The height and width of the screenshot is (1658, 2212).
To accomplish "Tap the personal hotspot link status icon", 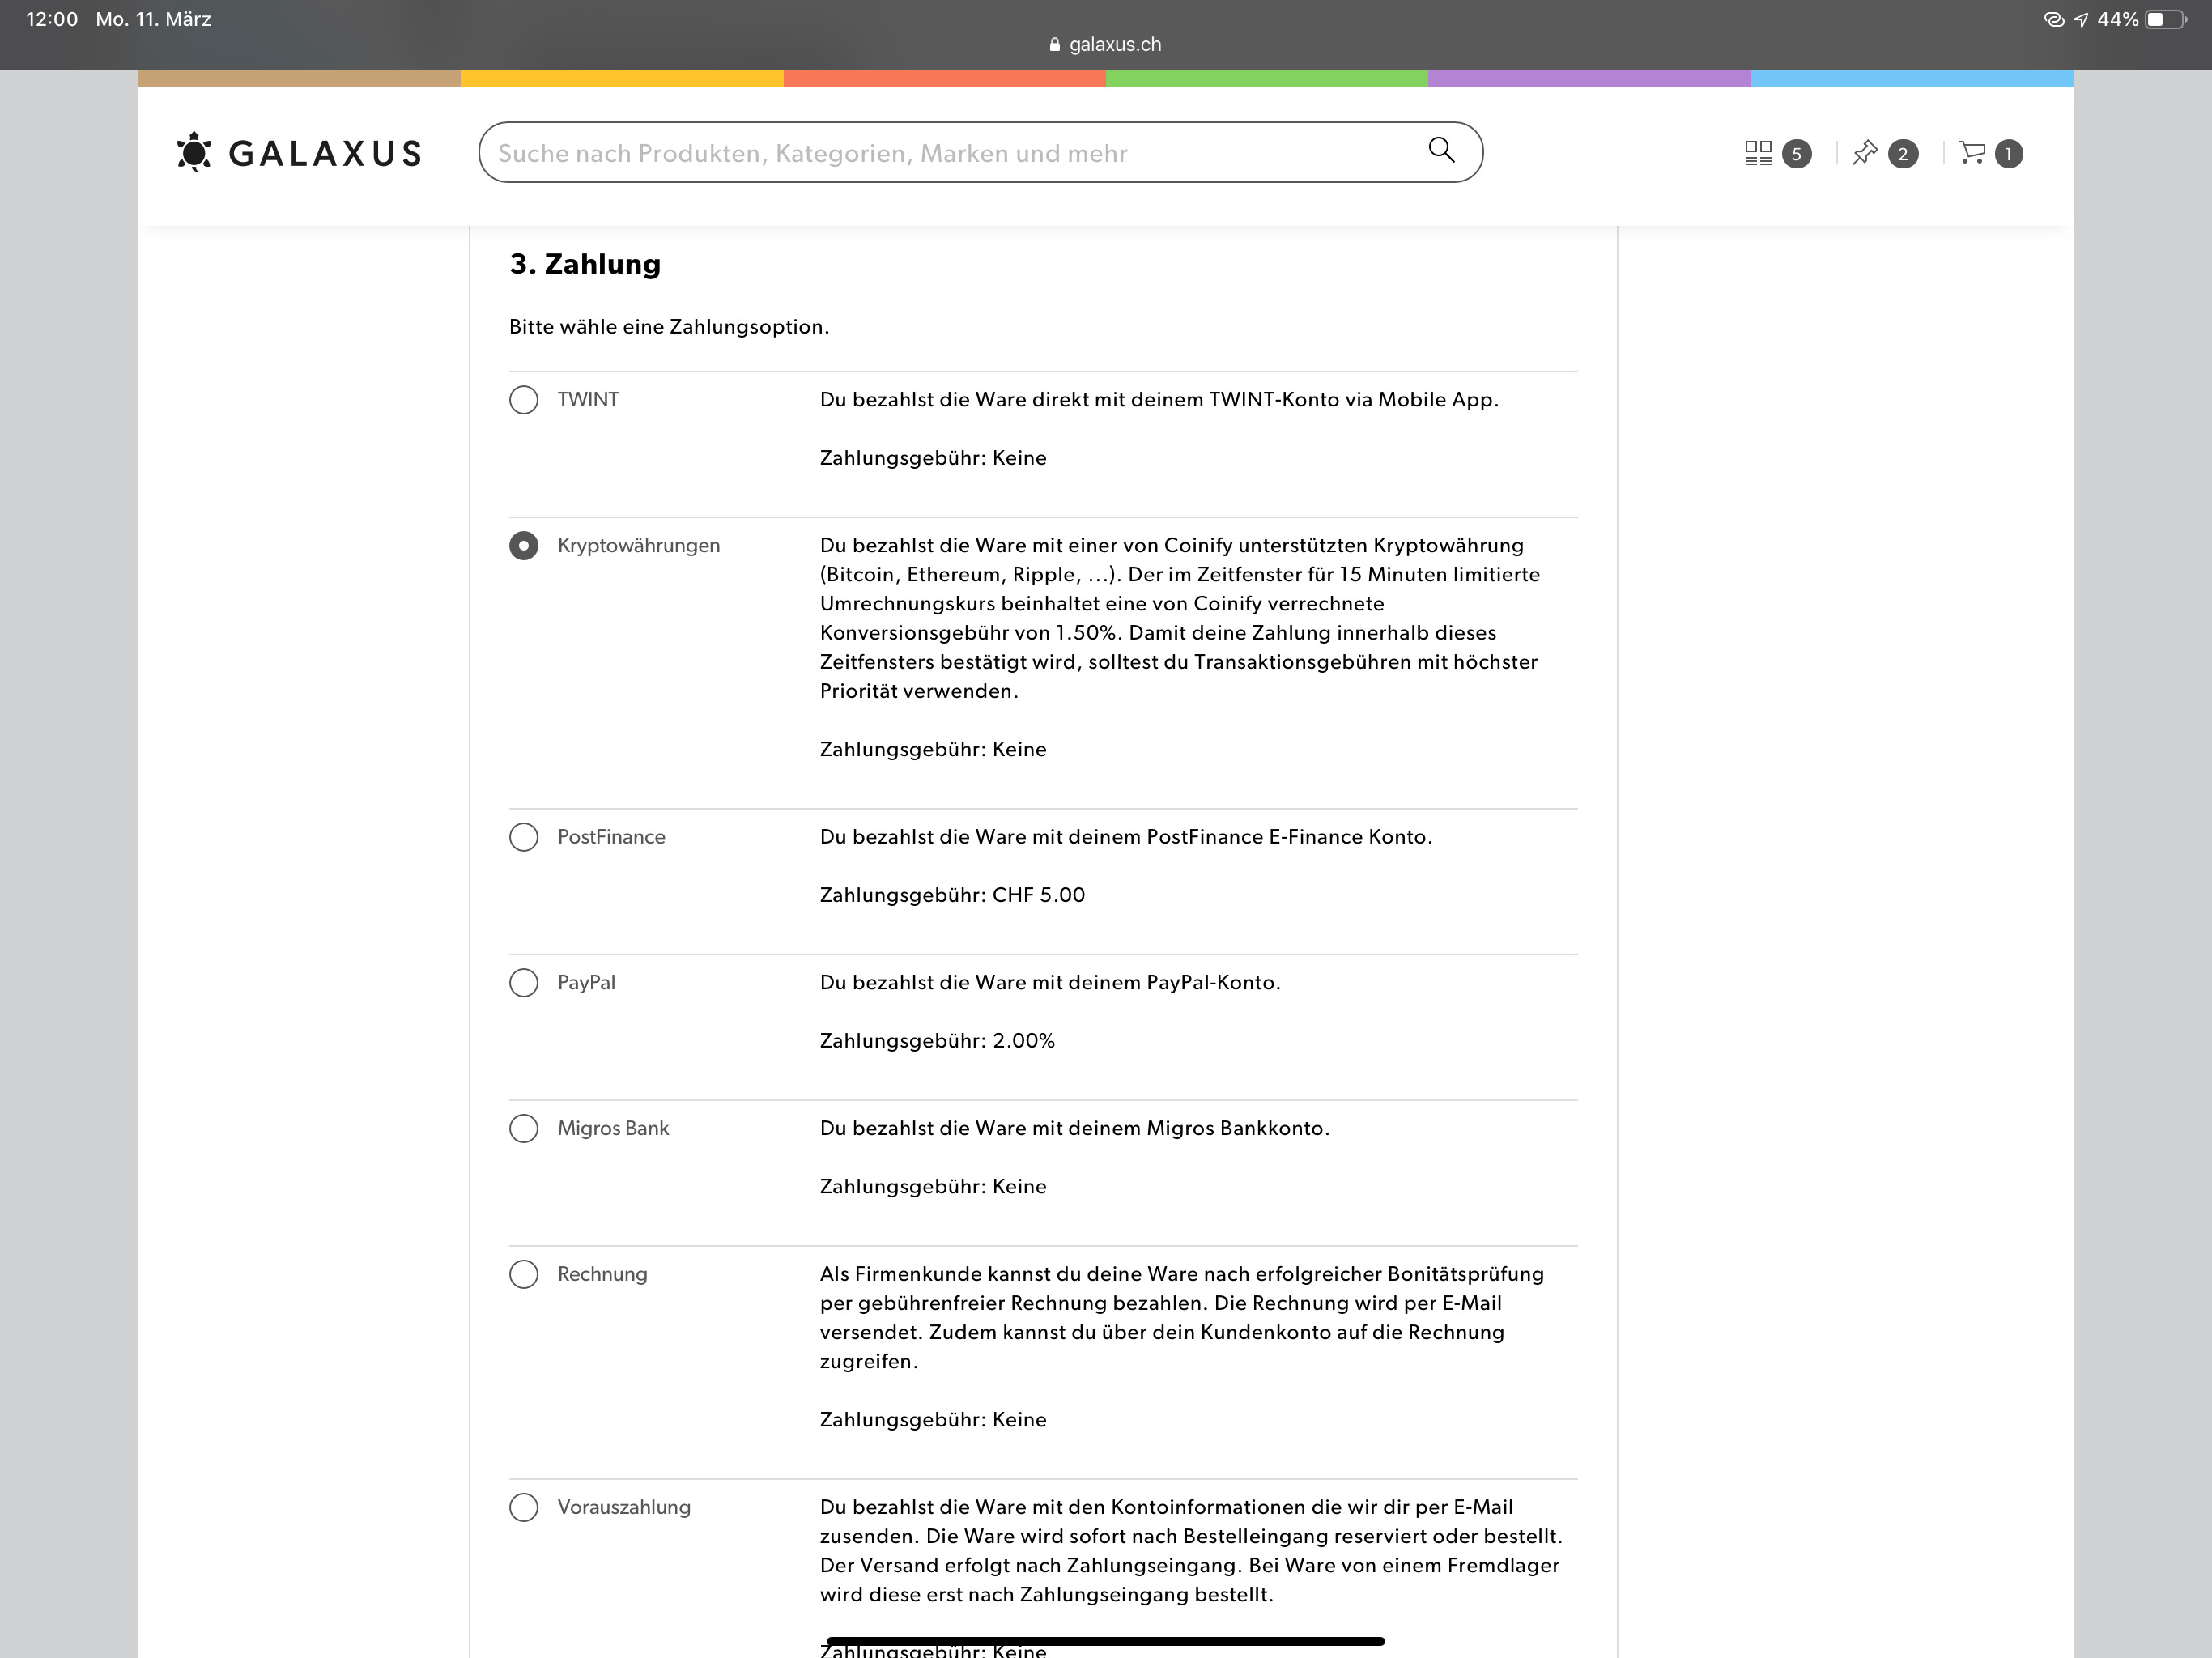I will (x=2054, y=19).
